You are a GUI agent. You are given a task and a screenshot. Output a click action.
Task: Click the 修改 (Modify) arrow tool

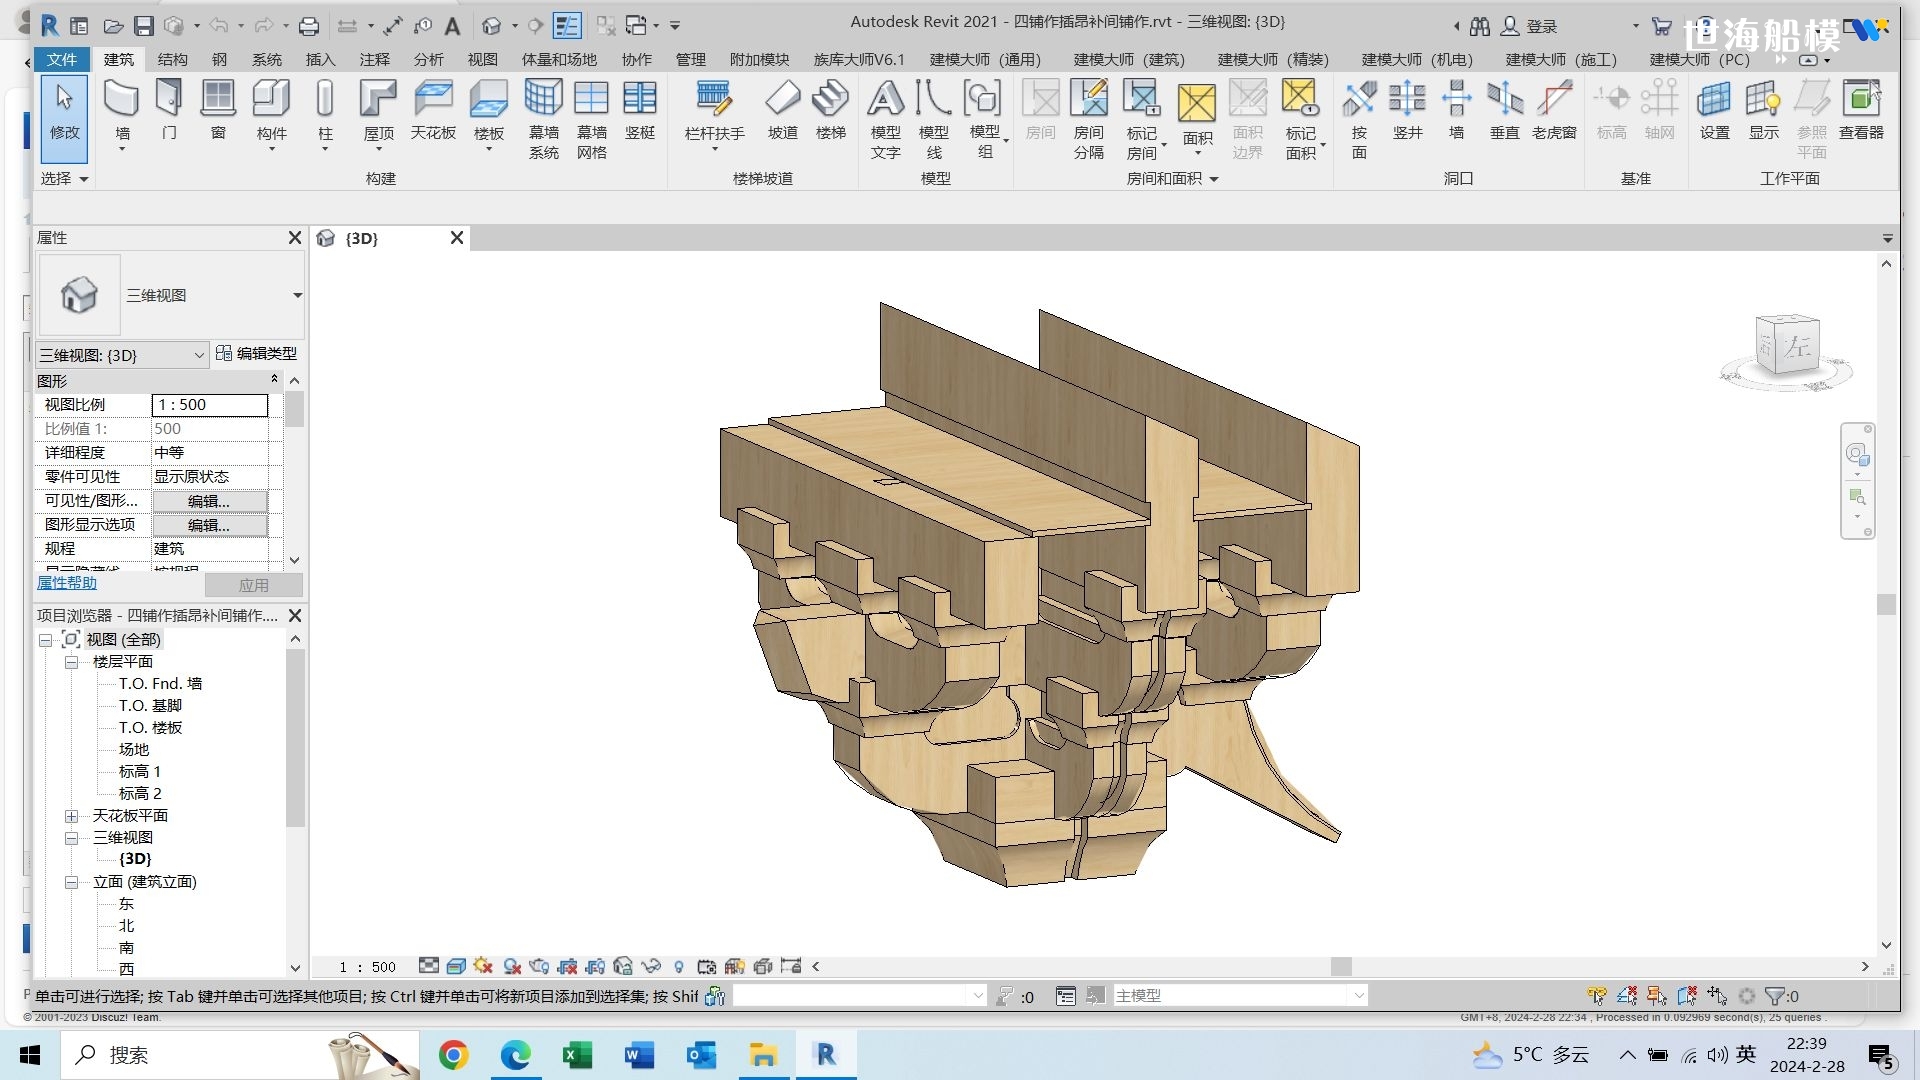coord(64,118)
